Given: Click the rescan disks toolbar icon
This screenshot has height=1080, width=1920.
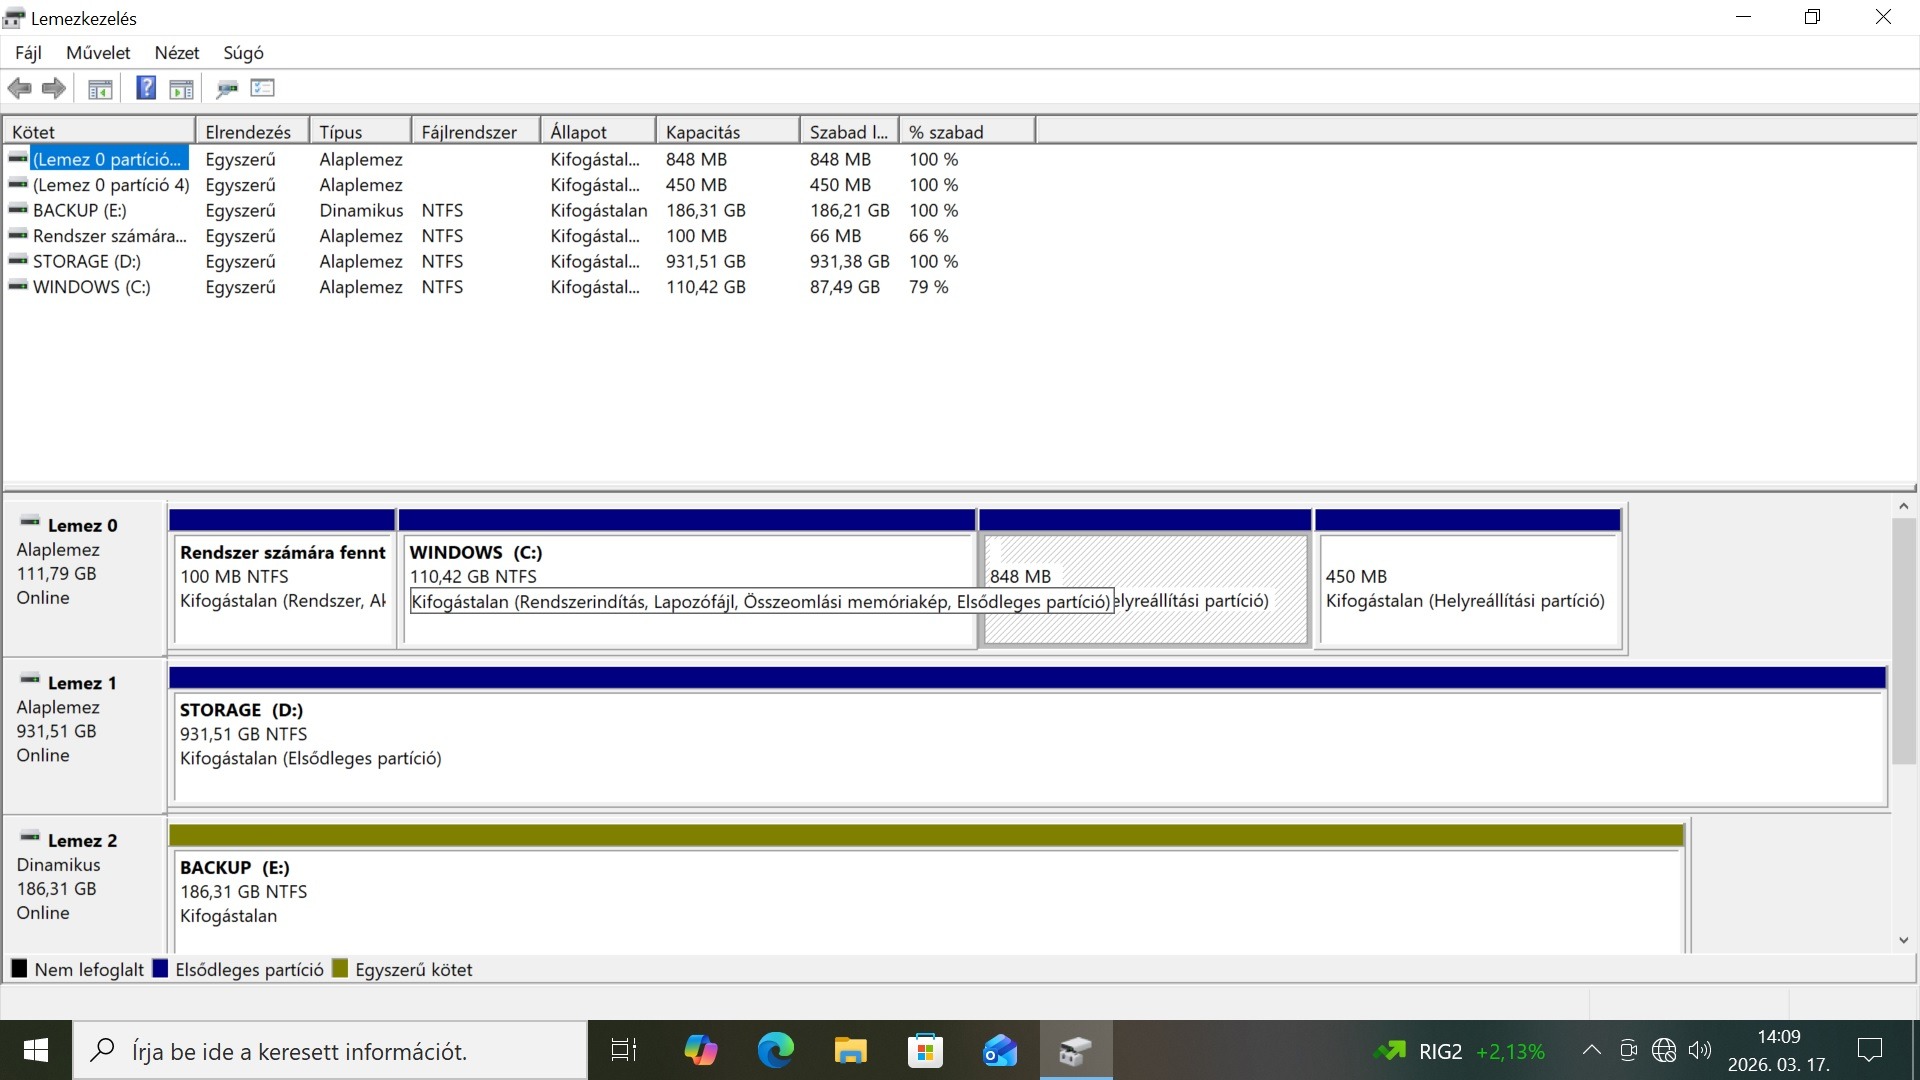Looking at the screenshot, I should tap(227, 89).
